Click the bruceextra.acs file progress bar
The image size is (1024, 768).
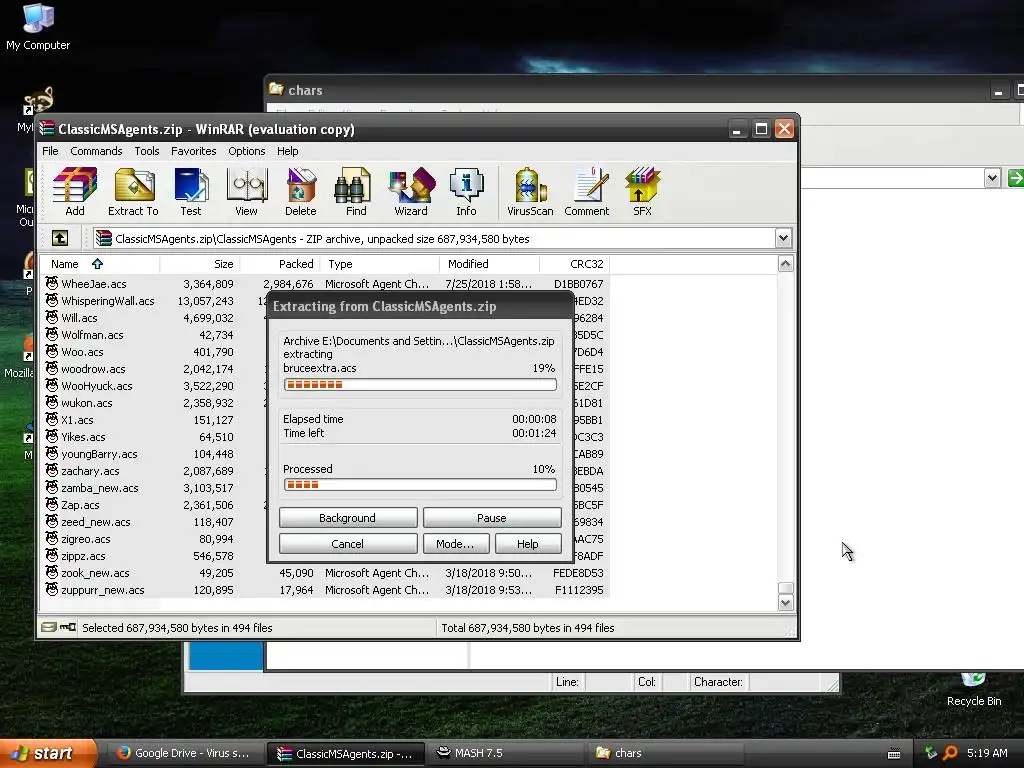[420, 385]
